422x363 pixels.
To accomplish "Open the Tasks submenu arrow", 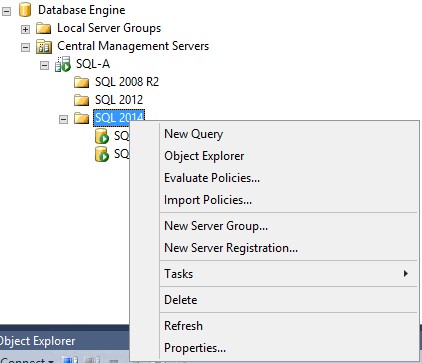I will (x=406, y=274).
